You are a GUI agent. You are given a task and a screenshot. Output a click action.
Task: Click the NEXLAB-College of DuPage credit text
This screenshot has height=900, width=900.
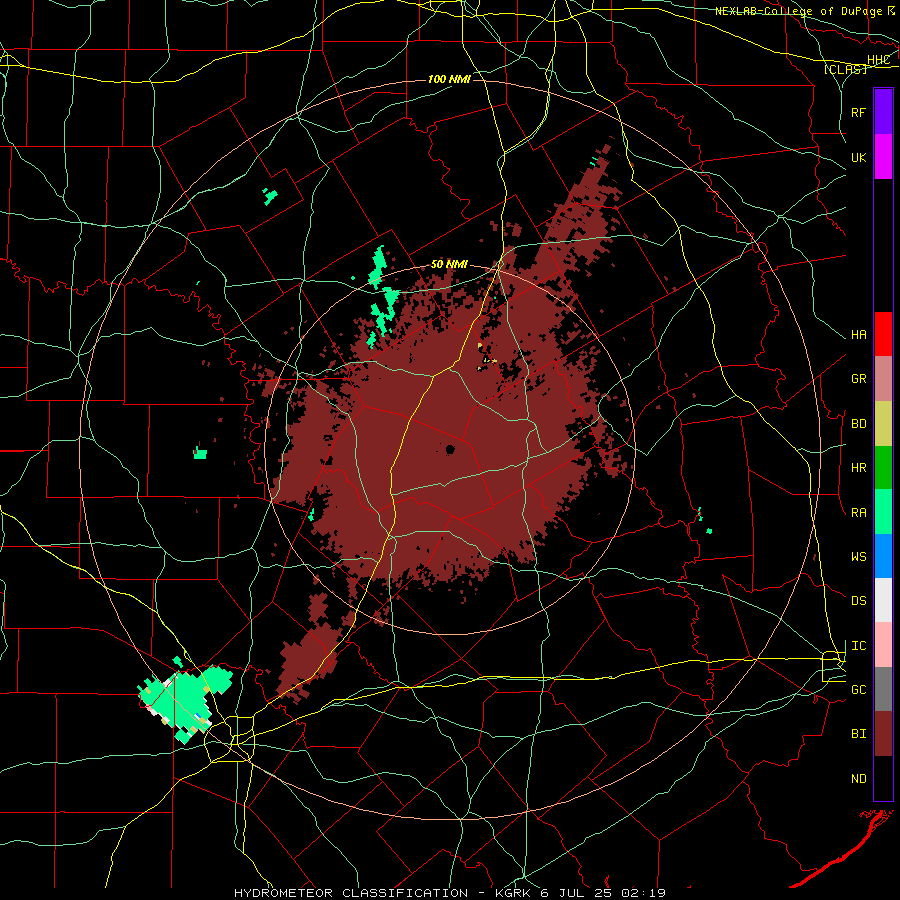coord(799,11)
